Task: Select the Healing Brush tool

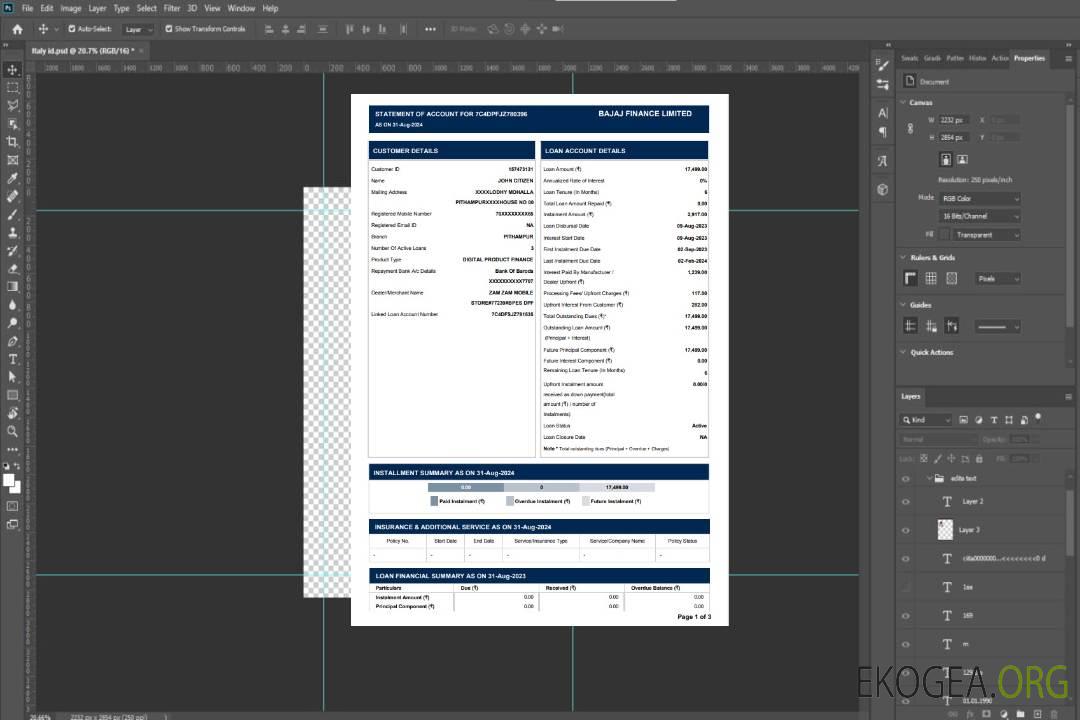Action: point(12,196)
